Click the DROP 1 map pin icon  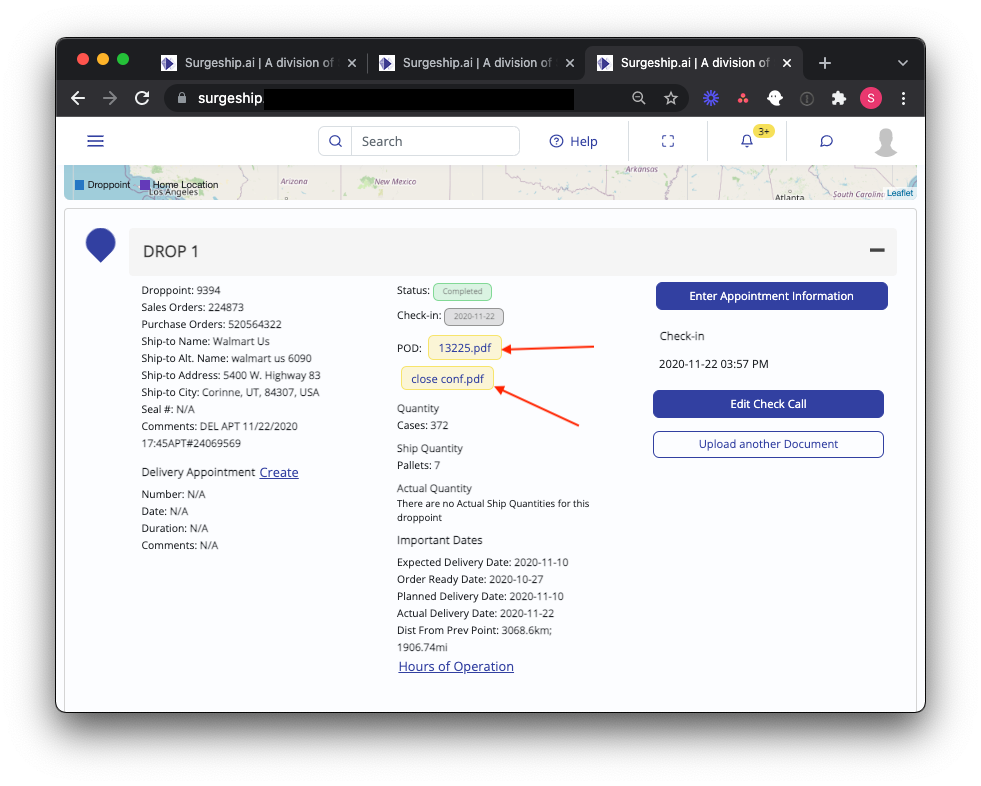tap(100, 244)
